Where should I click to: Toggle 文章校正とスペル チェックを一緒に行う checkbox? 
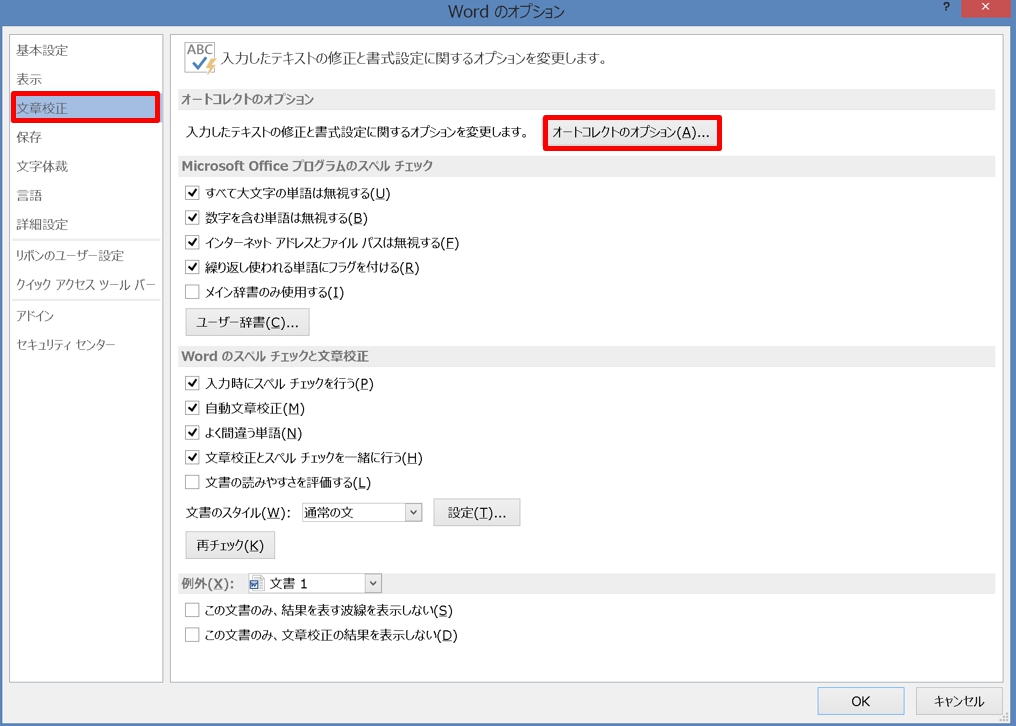click(x=192, y=458)
